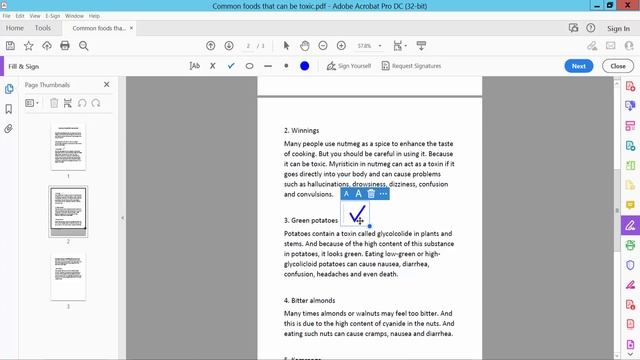Open the Print Production tool in right pane
The width and height of the screenshot is (640, 360).
click(630, 245)
